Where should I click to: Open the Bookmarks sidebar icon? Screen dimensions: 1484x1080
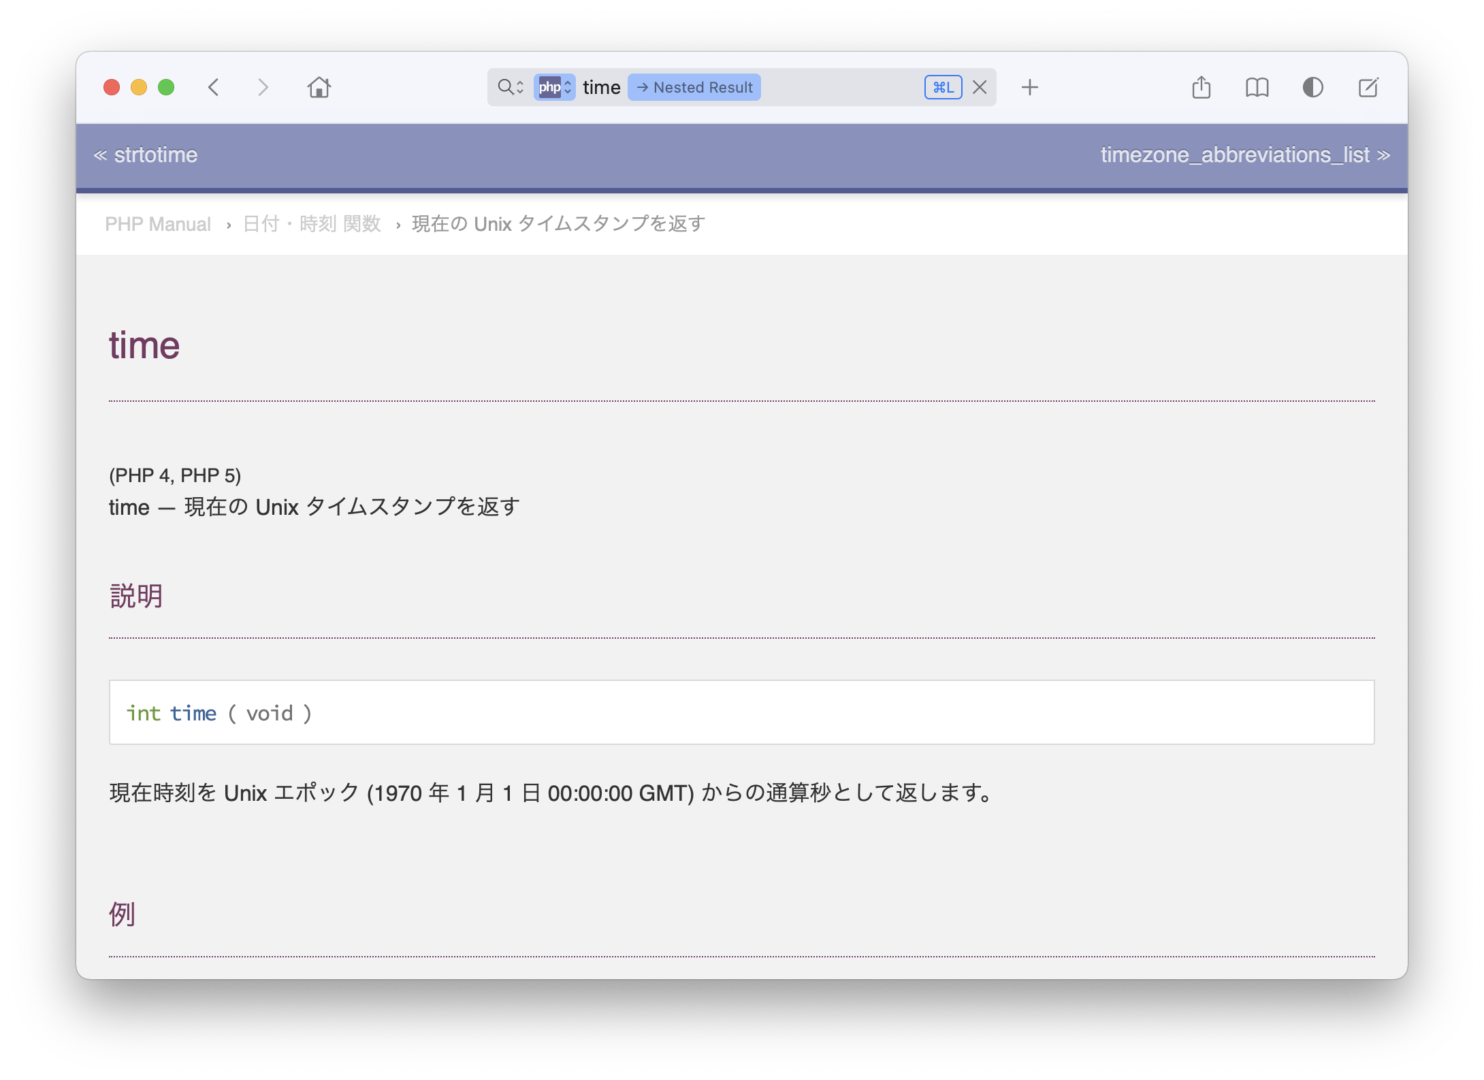click(x=1256, y=87)
